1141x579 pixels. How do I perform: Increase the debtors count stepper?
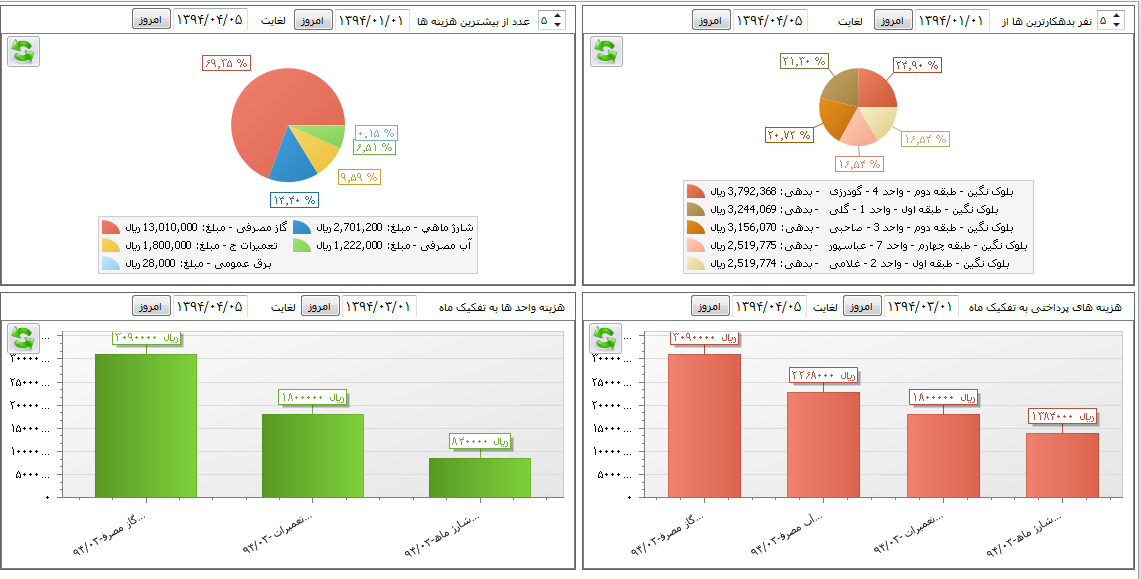[1118, 16]
